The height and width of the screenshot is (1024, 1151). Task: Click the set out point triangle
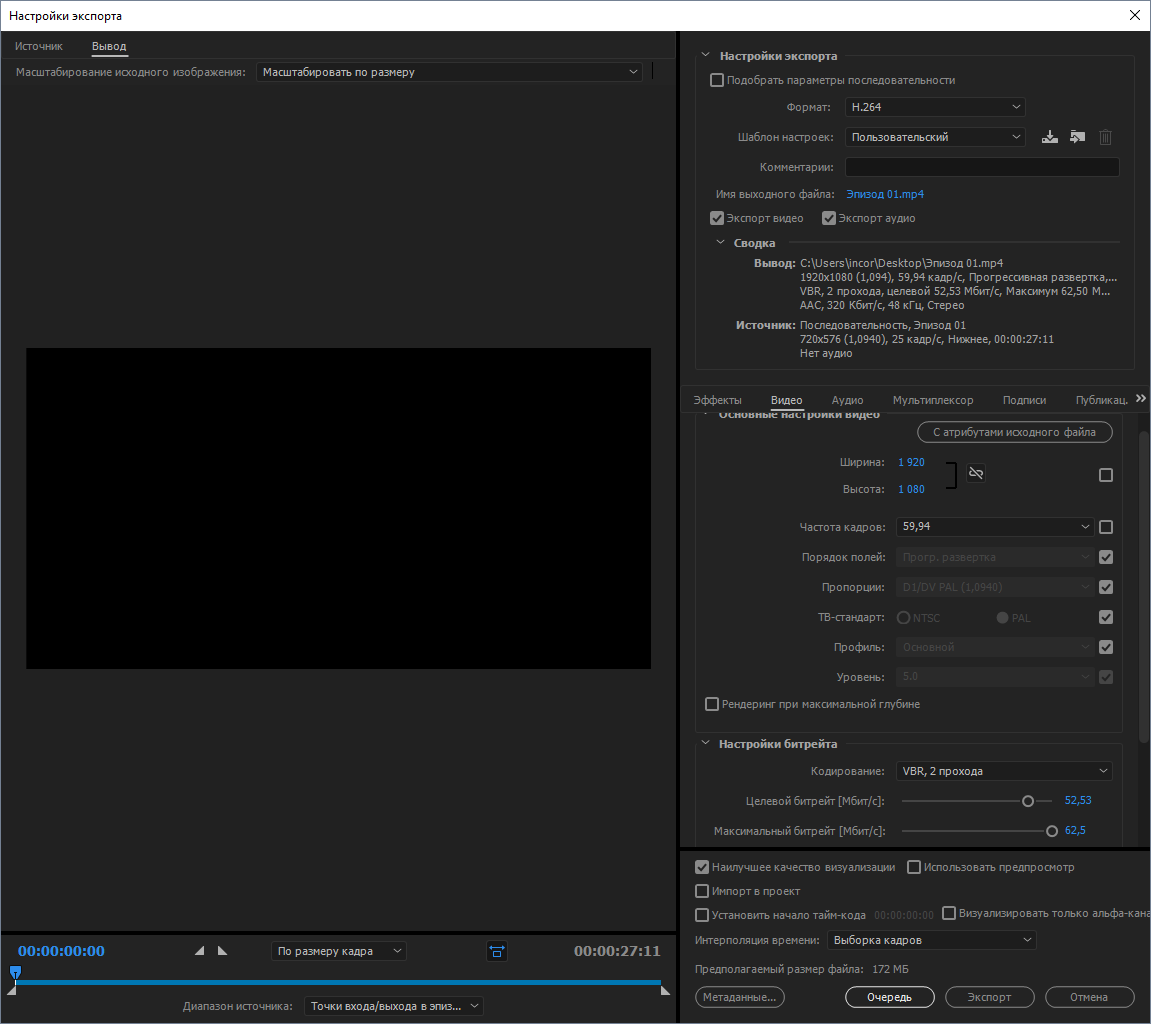coord(222,951)
